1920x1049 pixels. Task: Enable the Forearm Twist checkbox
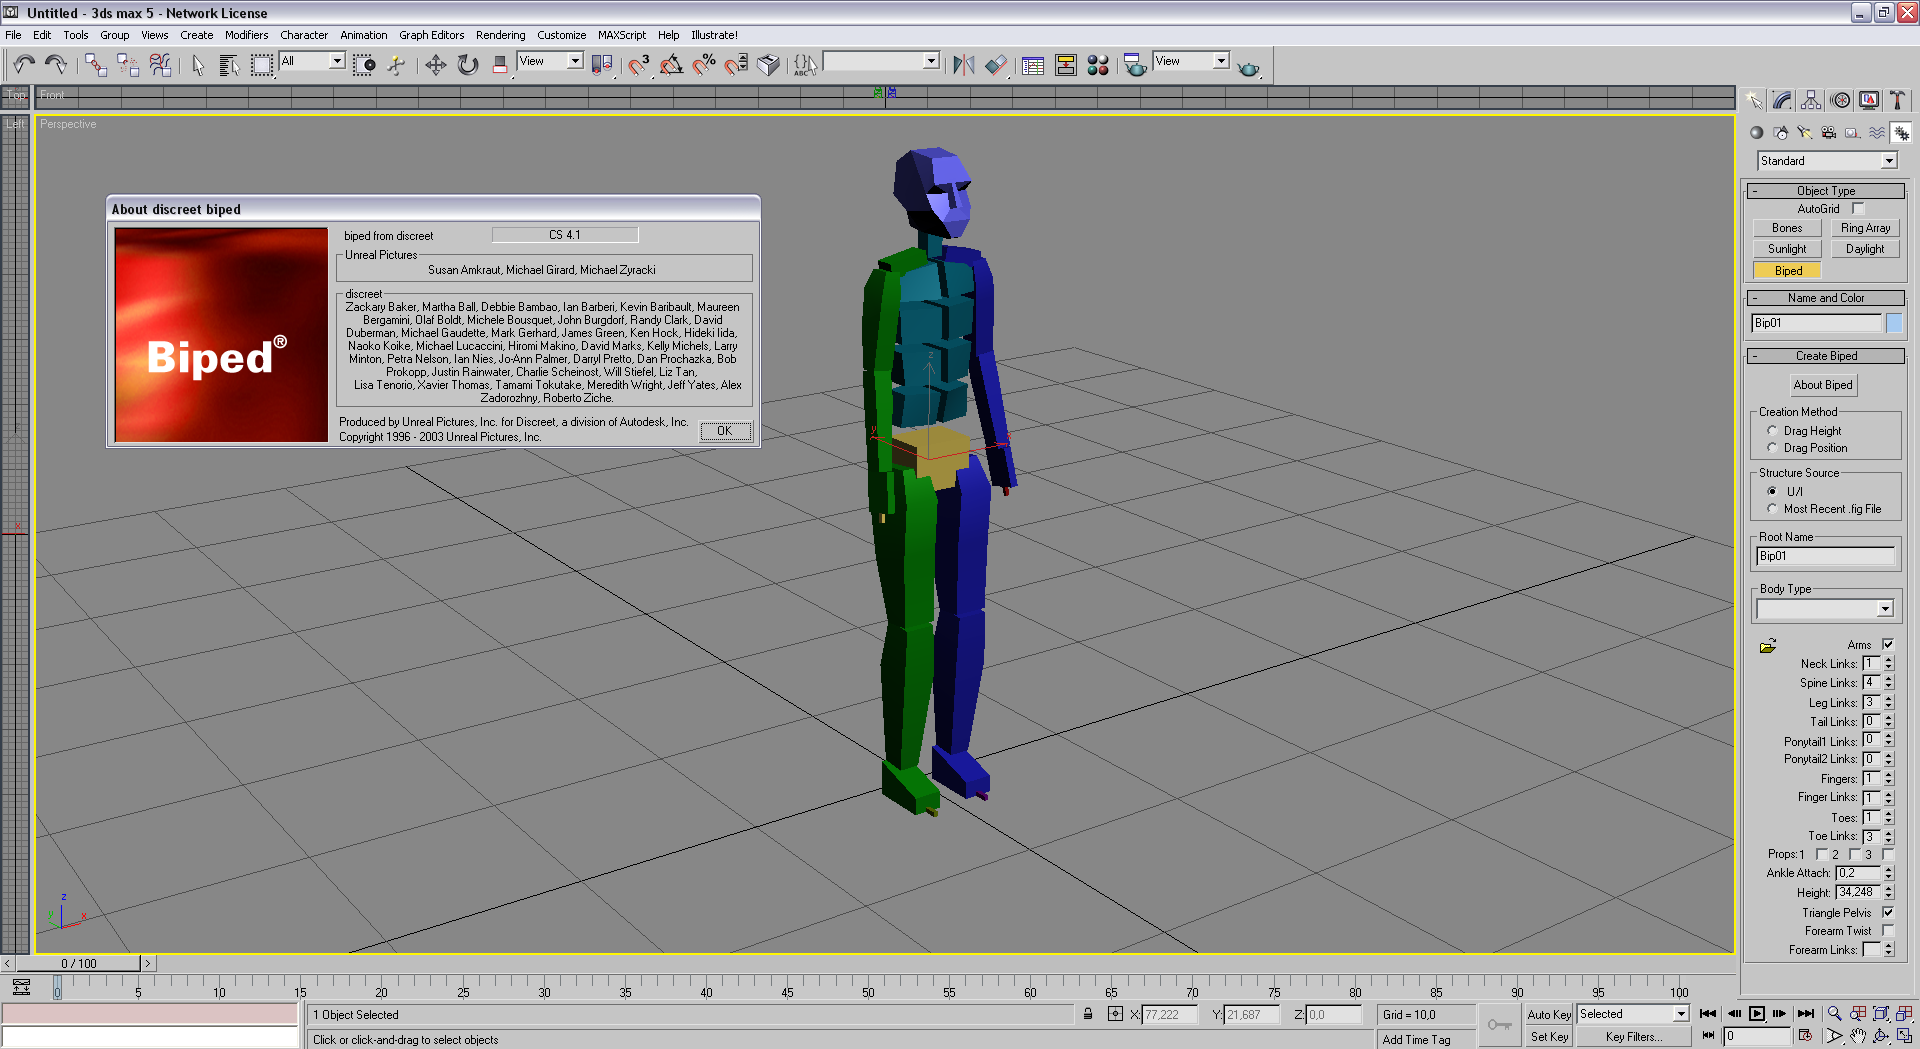[x=1888, y=931]
